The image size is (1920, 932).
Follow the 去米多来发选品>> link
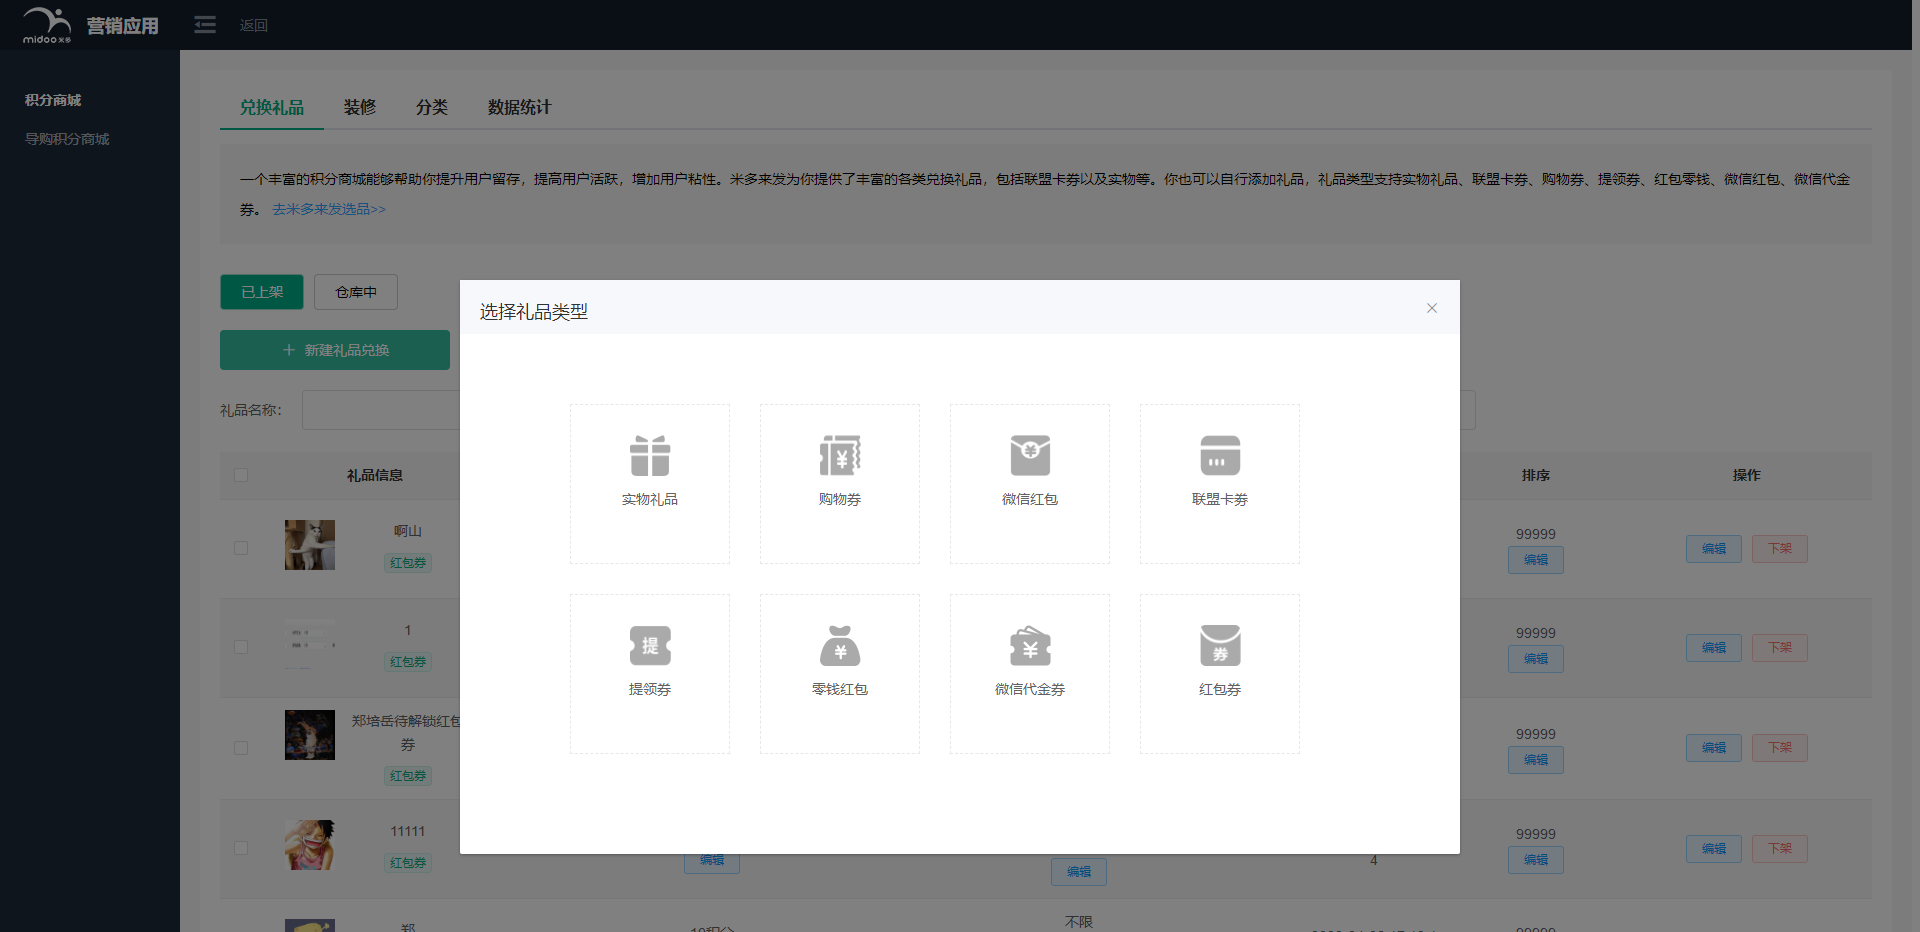point(329,209)
